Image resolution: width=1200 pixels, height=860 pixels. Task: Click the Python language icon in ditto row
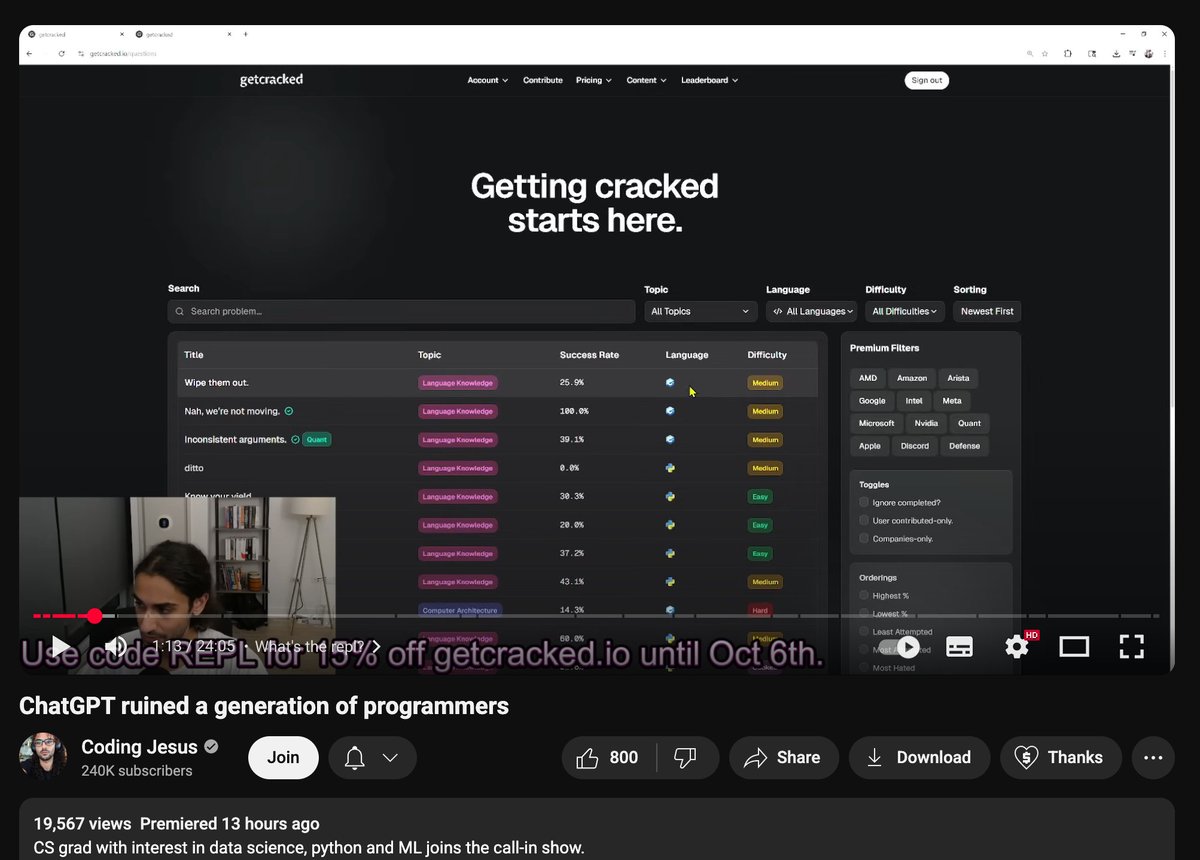670,468
